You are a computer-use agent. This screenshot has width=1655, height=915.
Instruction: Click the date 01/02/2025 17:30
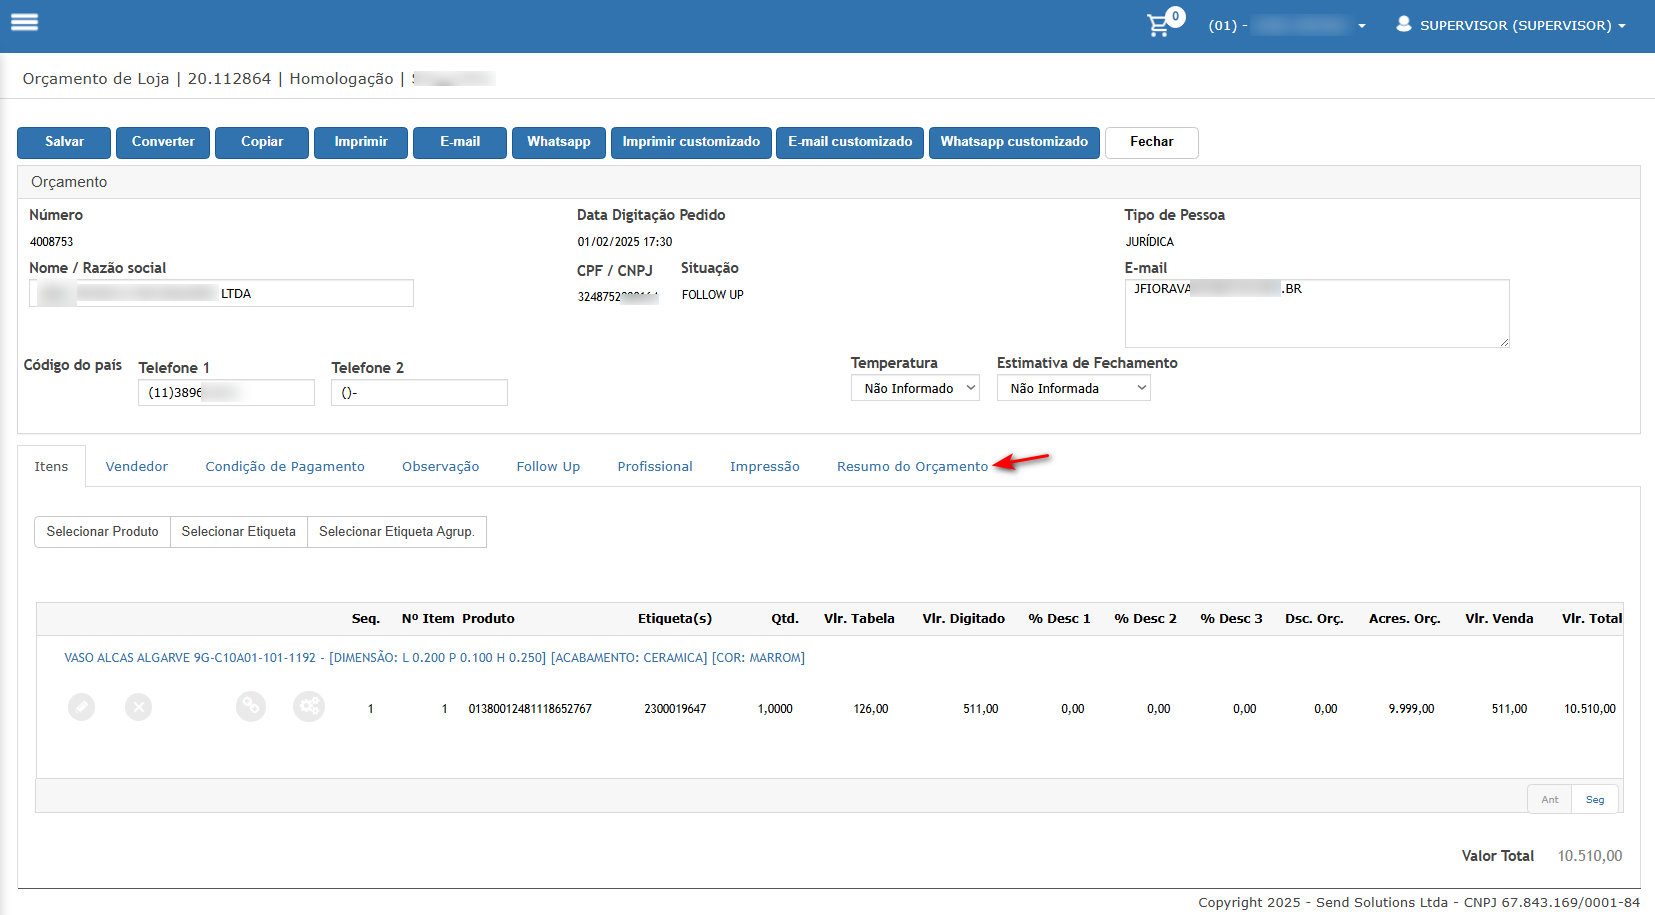625,242
